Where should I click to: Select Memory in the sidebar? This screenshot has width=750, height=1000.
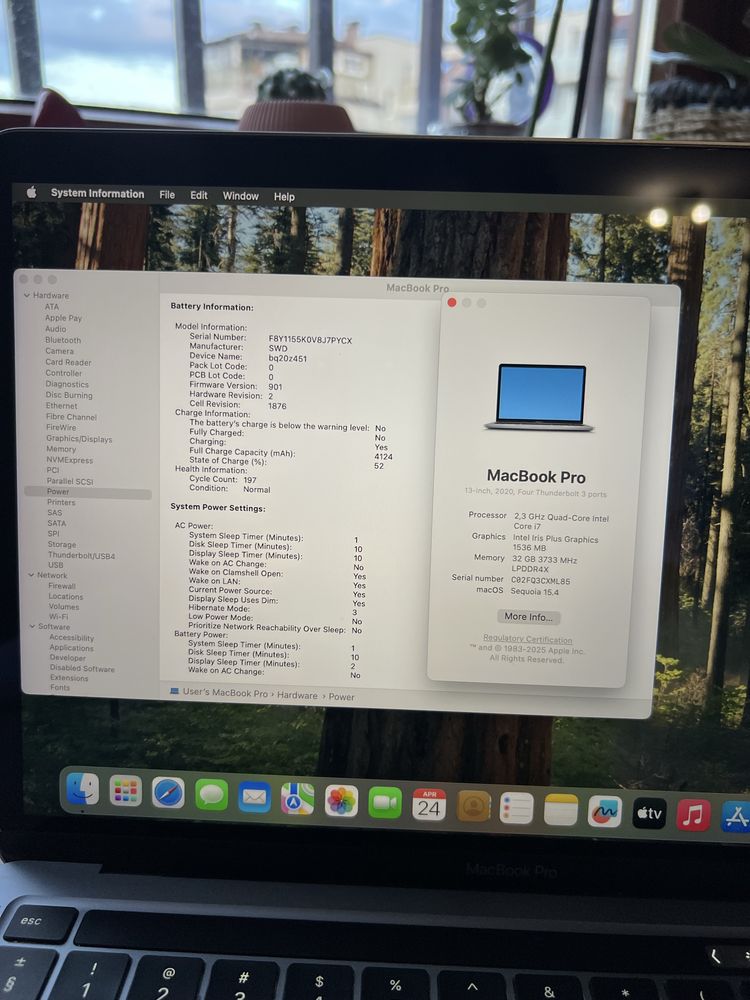click(61, 449)
